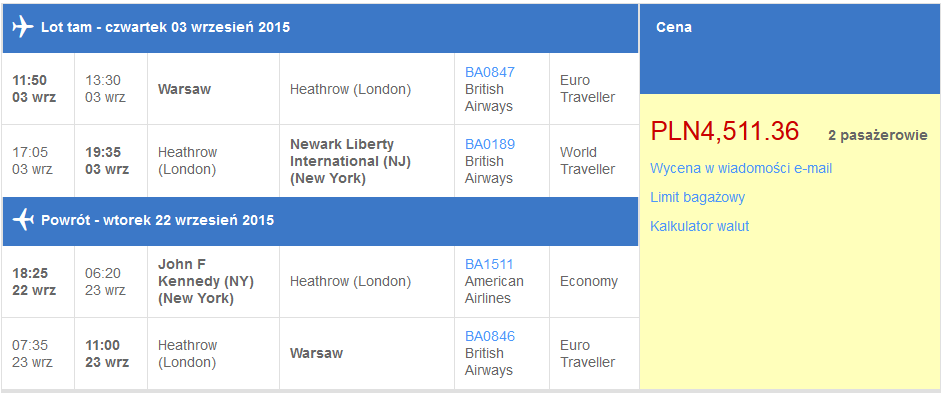Click the Economy cabin class cell

tap(594, 282)
